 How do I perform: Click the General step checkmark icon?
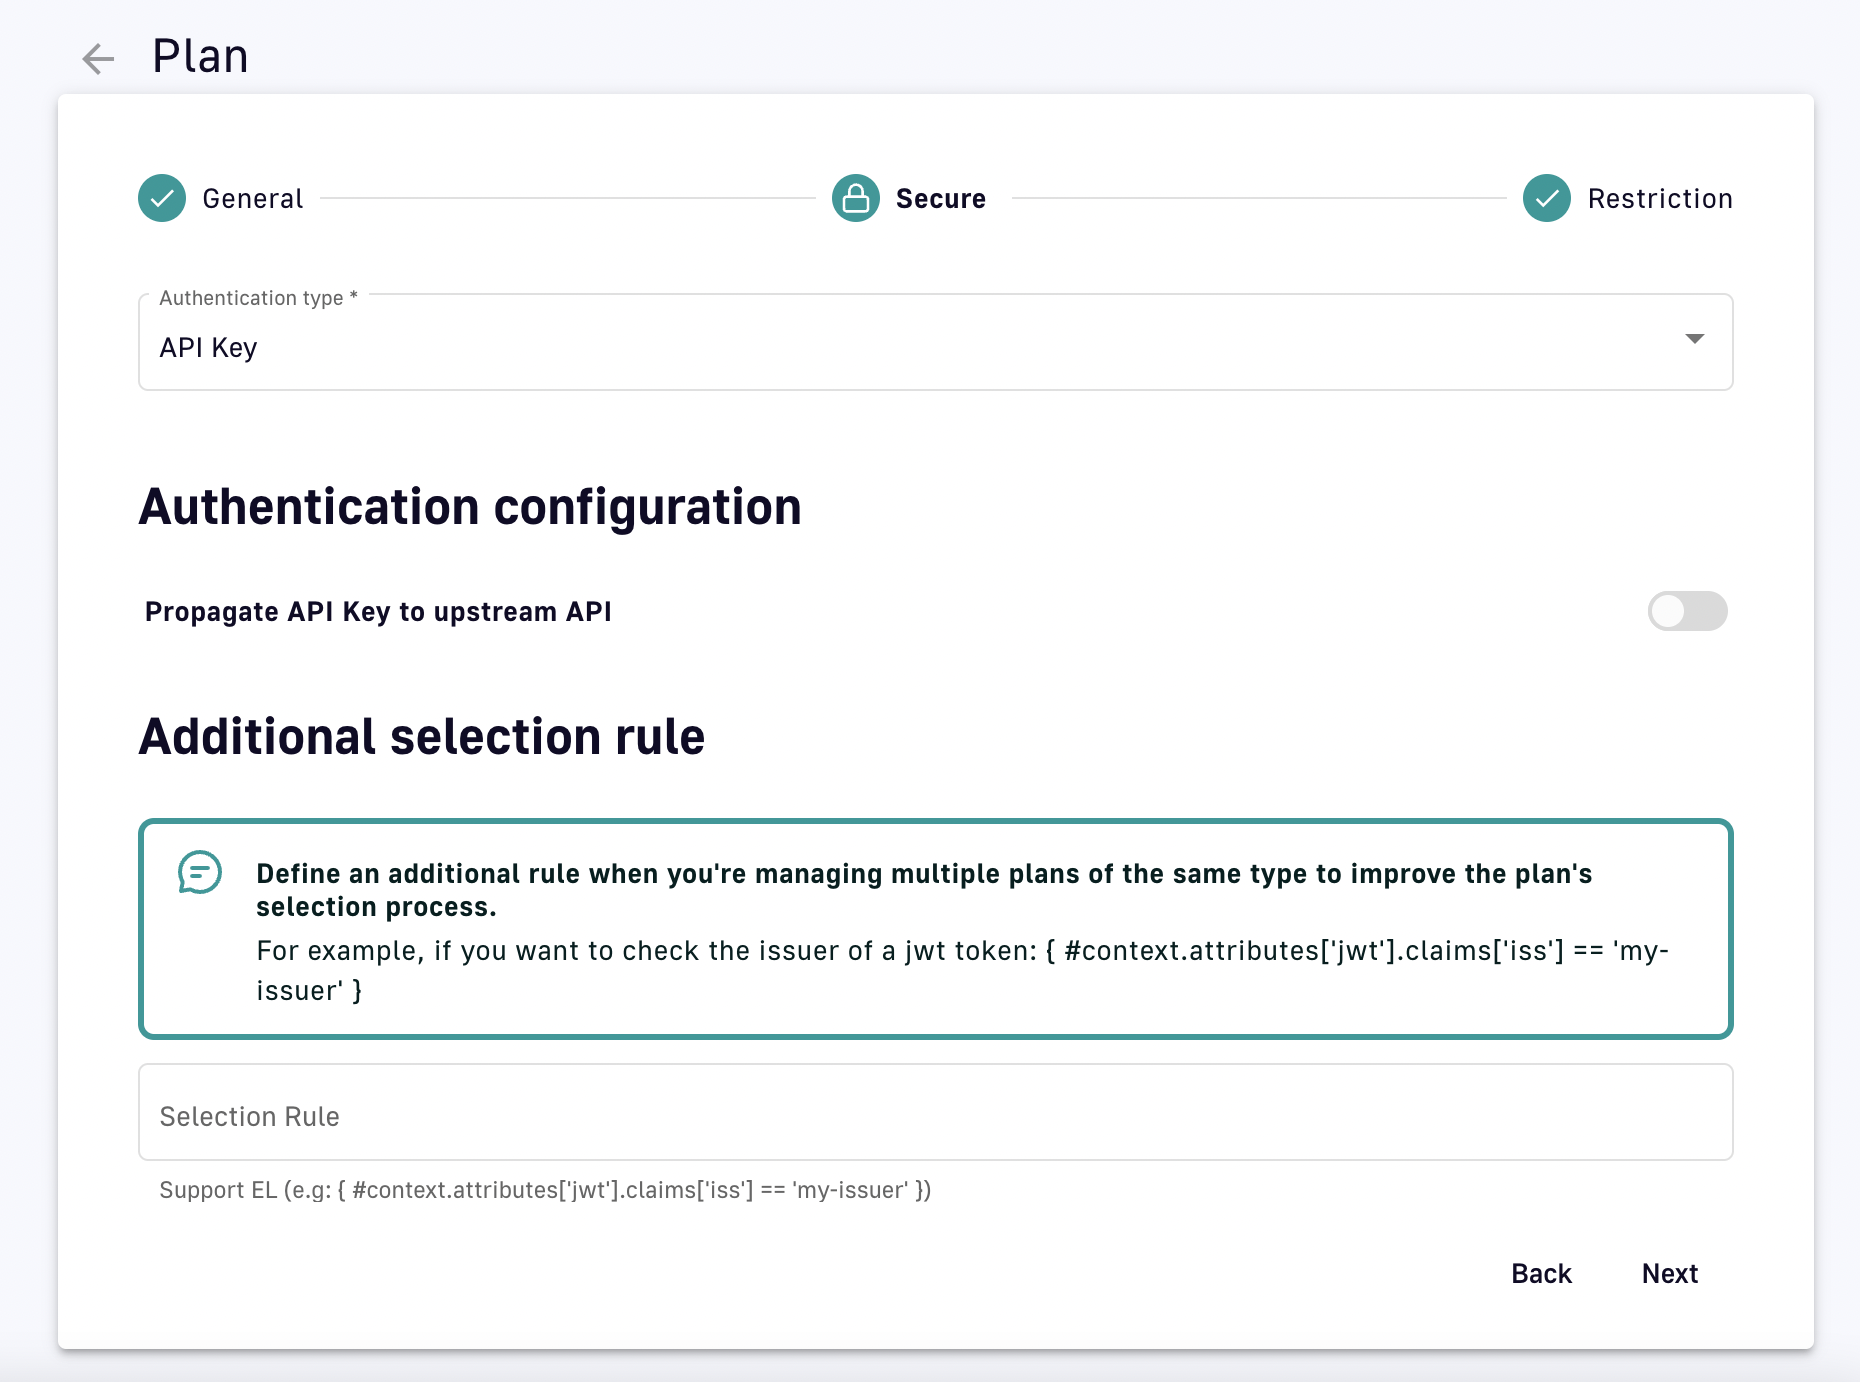click(x=162, y=198)
